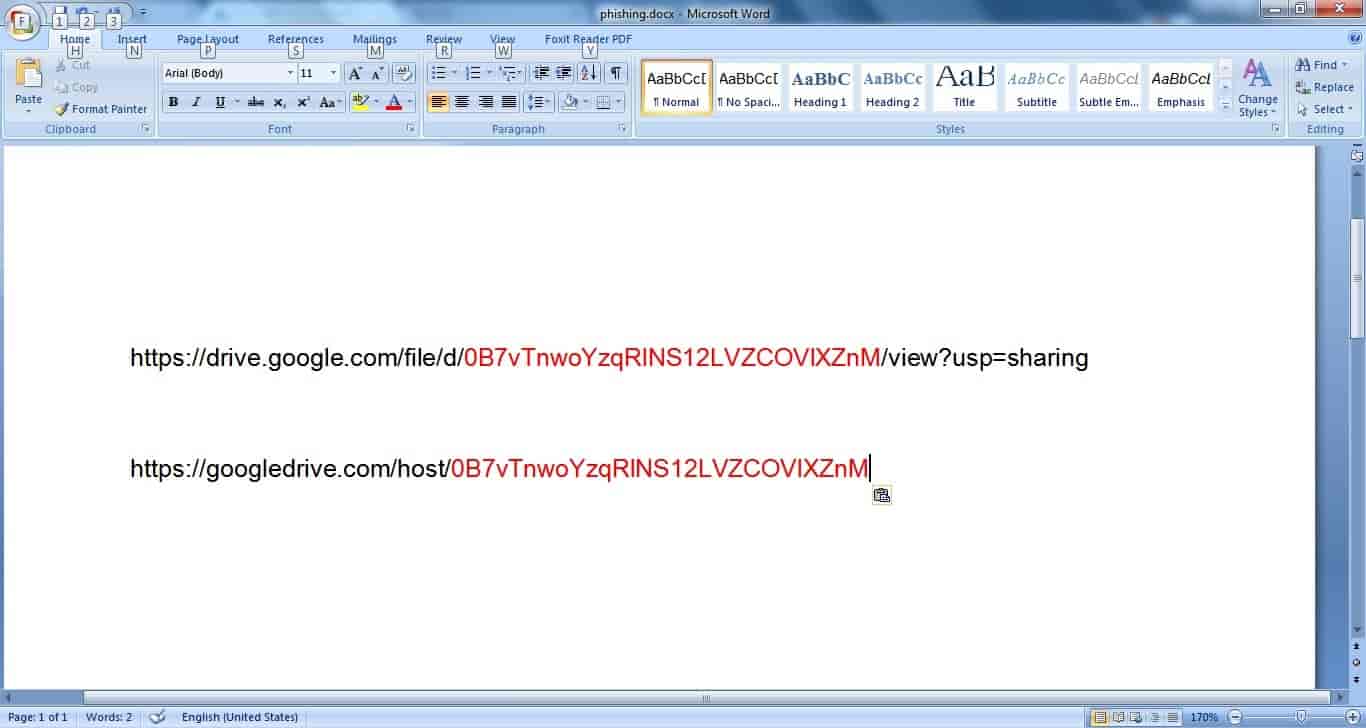Apply the text highlight color
This screenshot has width=1366, height=728.
tap(360, 102)
